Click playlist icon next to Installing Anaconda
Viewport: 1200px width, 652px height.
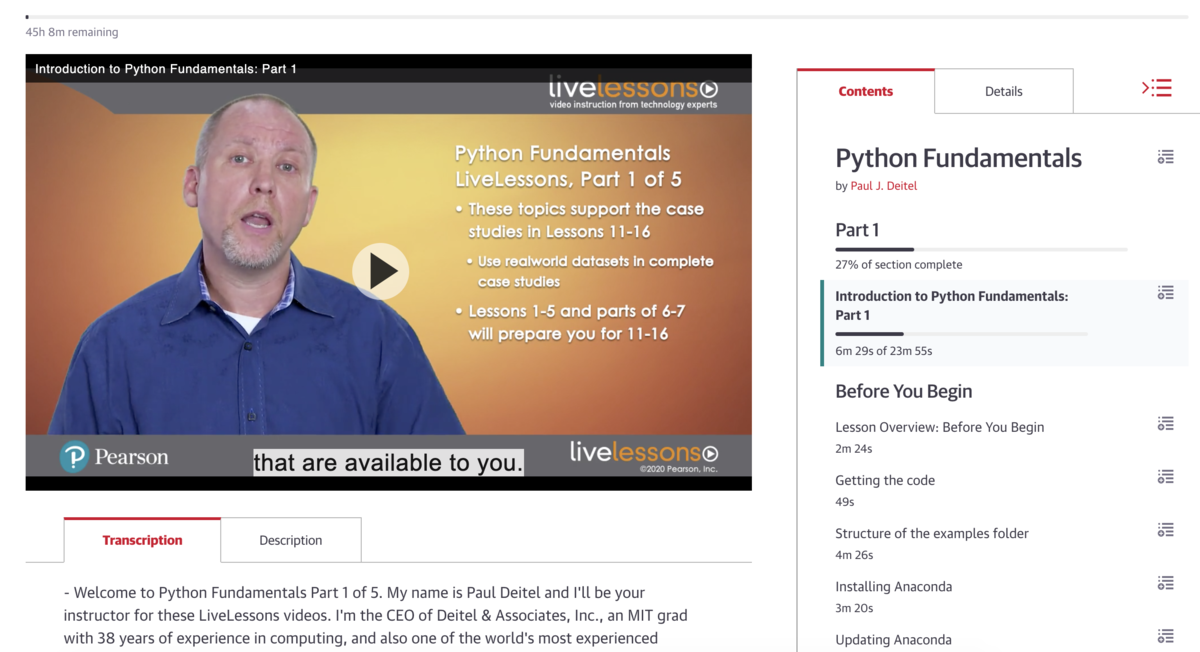[x=1165, y=583]
